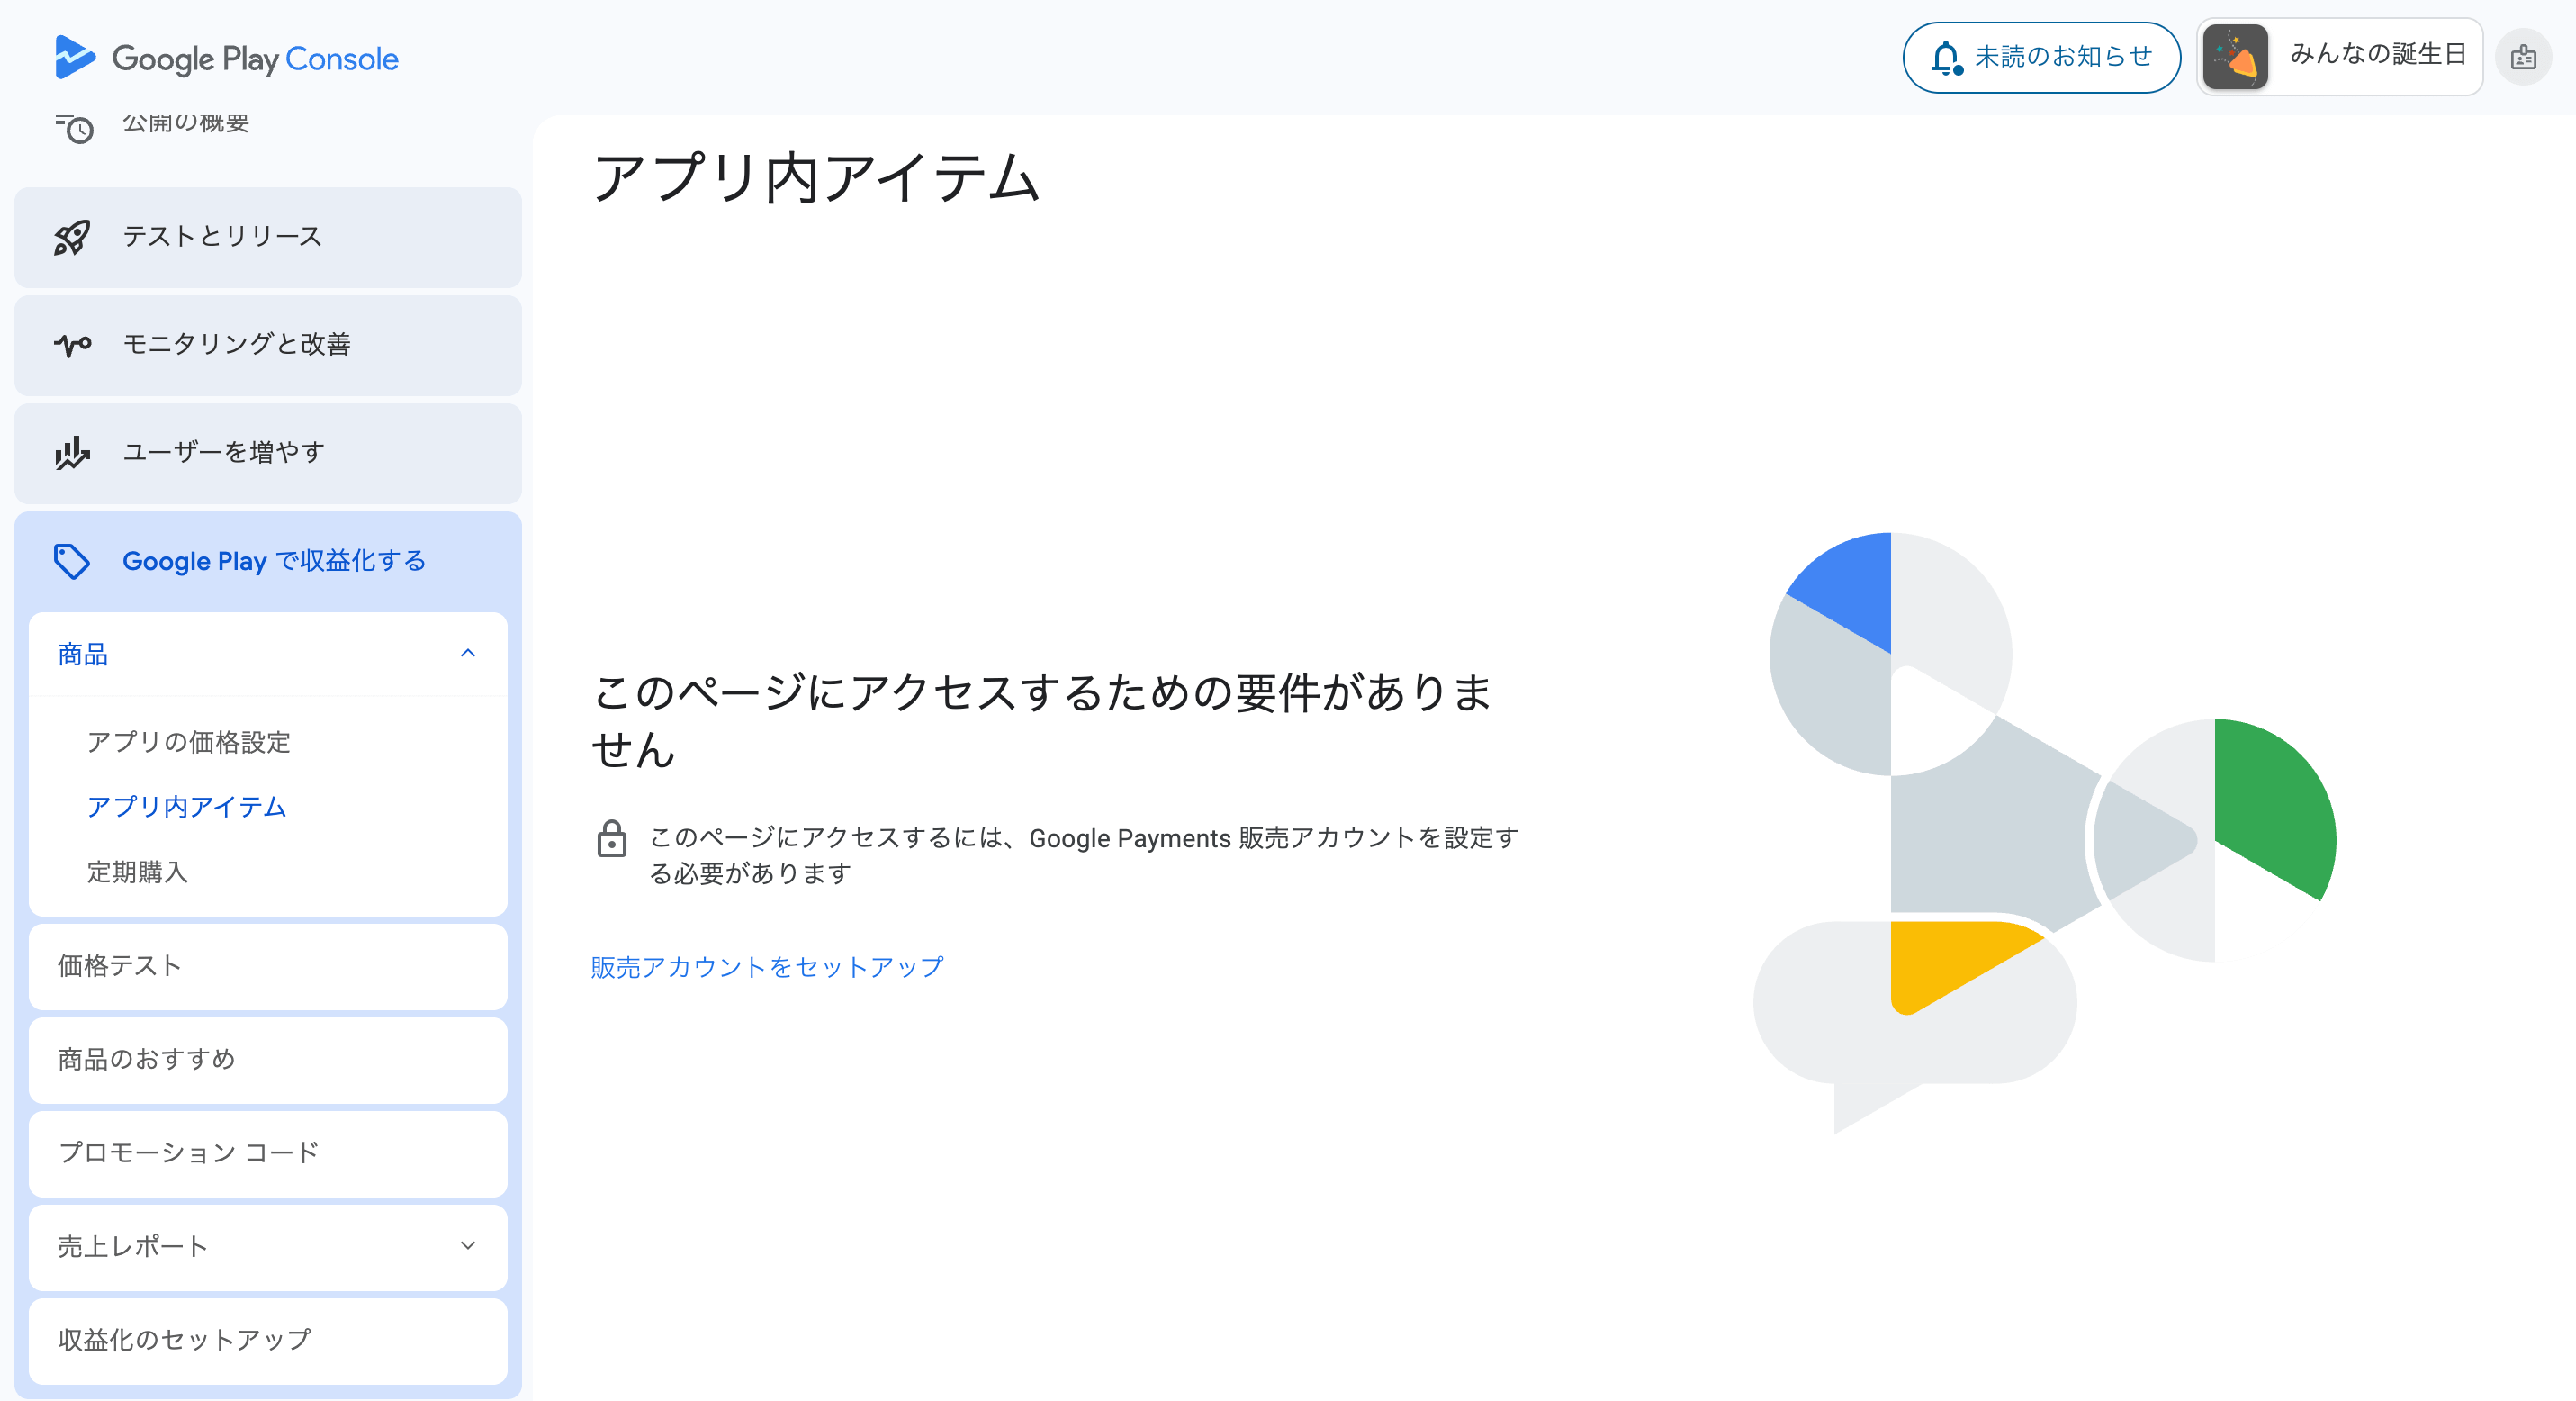Click the 公開の概要 clock icon

point(74,128)
